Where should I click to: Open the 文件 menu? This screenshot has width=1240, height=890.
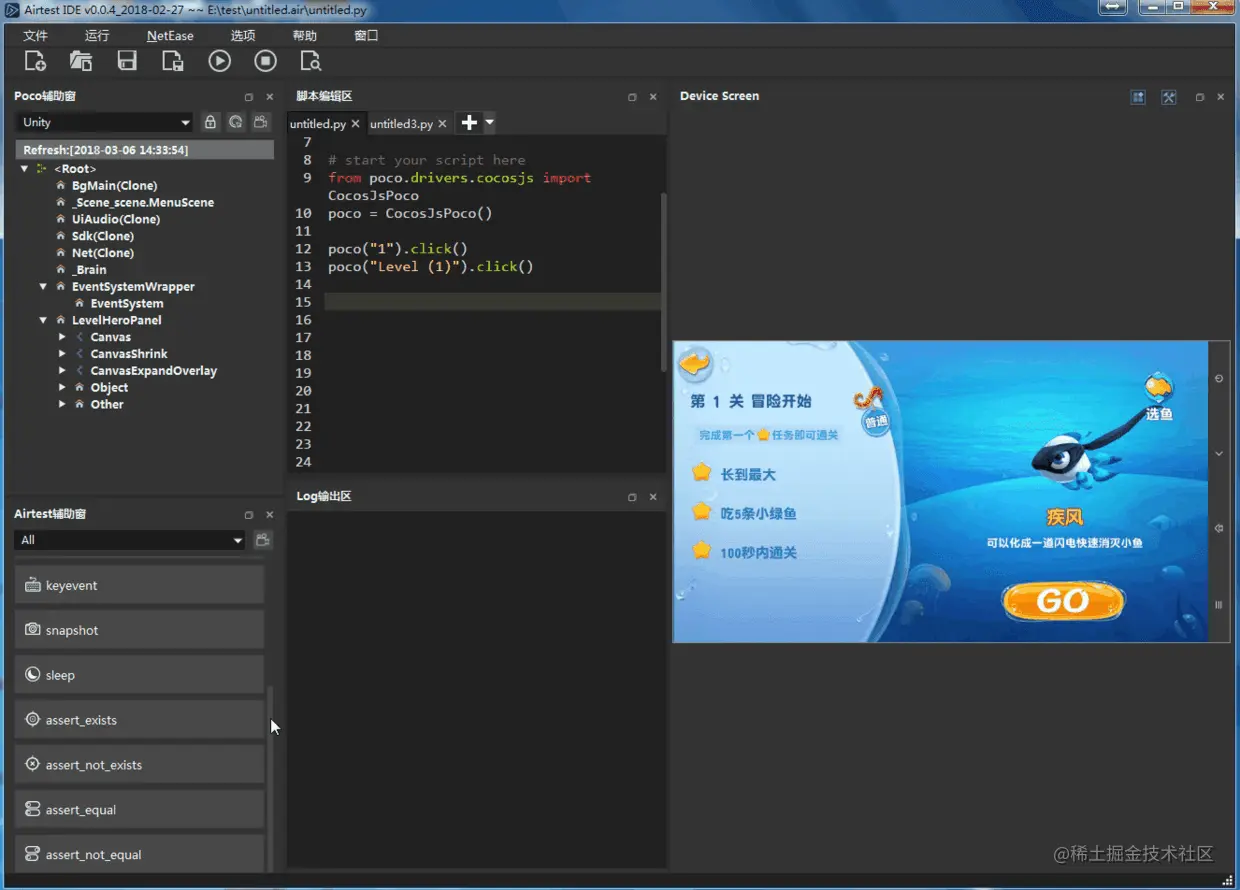click(35, 36)
